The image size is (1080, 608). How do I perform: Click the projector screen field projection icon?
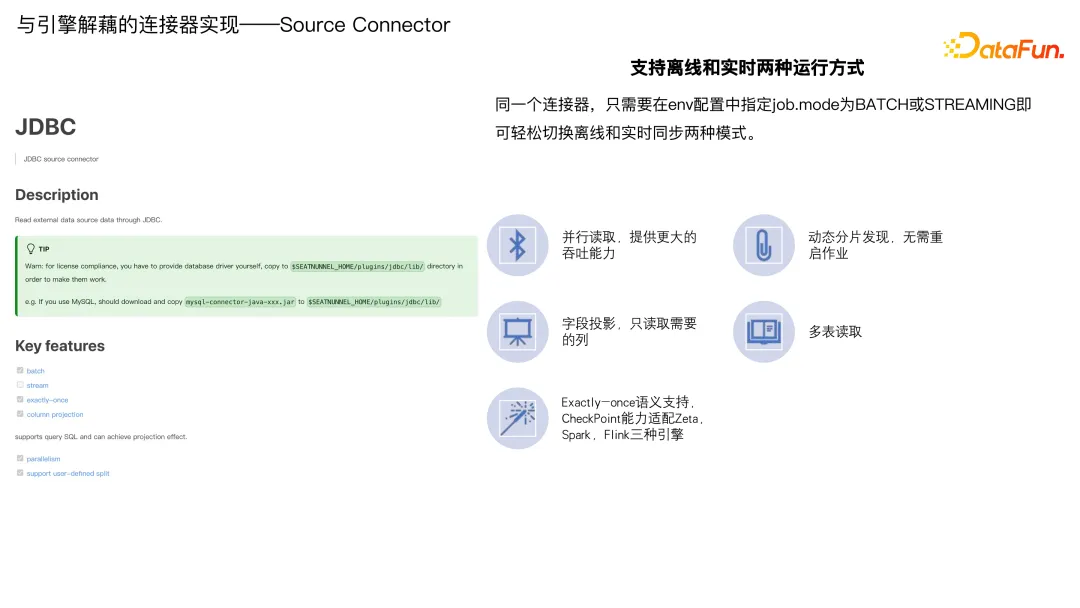pyautogui.click(x=517, y=332)
